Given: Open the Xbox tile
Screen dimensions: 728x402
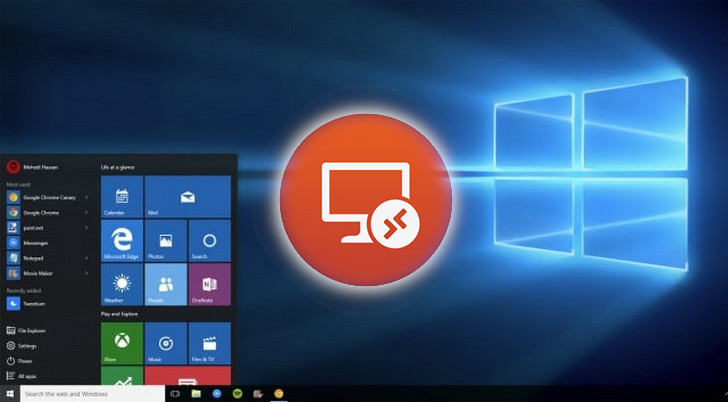Looking at the screenshot, I should (122, 343).
